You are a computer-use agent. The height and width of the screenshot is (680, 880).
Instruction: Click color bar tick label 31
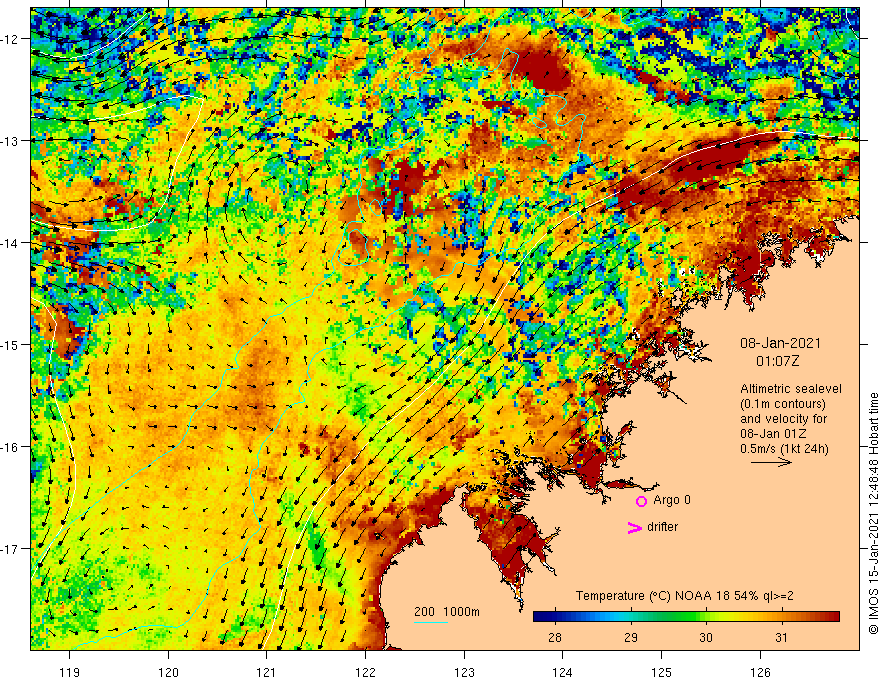click(x=781, y=637)
